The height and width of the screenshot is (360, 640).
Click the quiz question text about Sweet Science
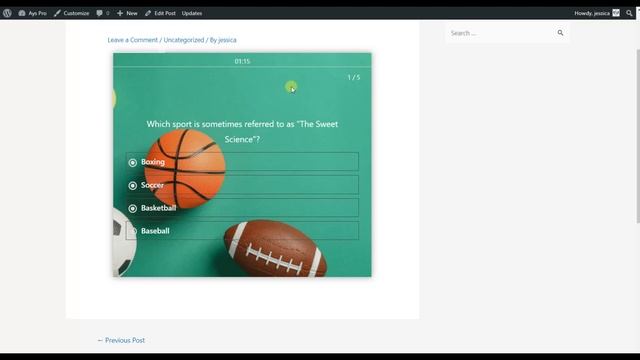click(x=242, y=131)
